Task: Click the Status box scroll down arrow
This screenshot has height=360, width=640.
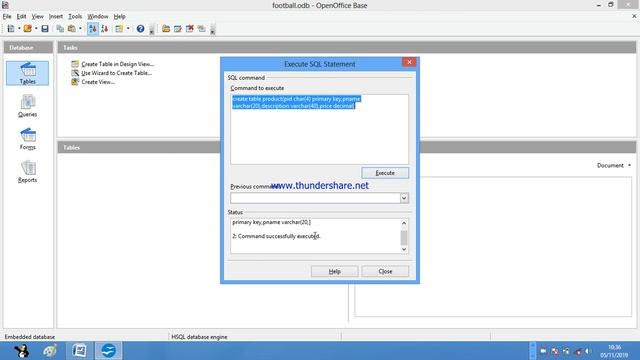Action: click(404, 249)
